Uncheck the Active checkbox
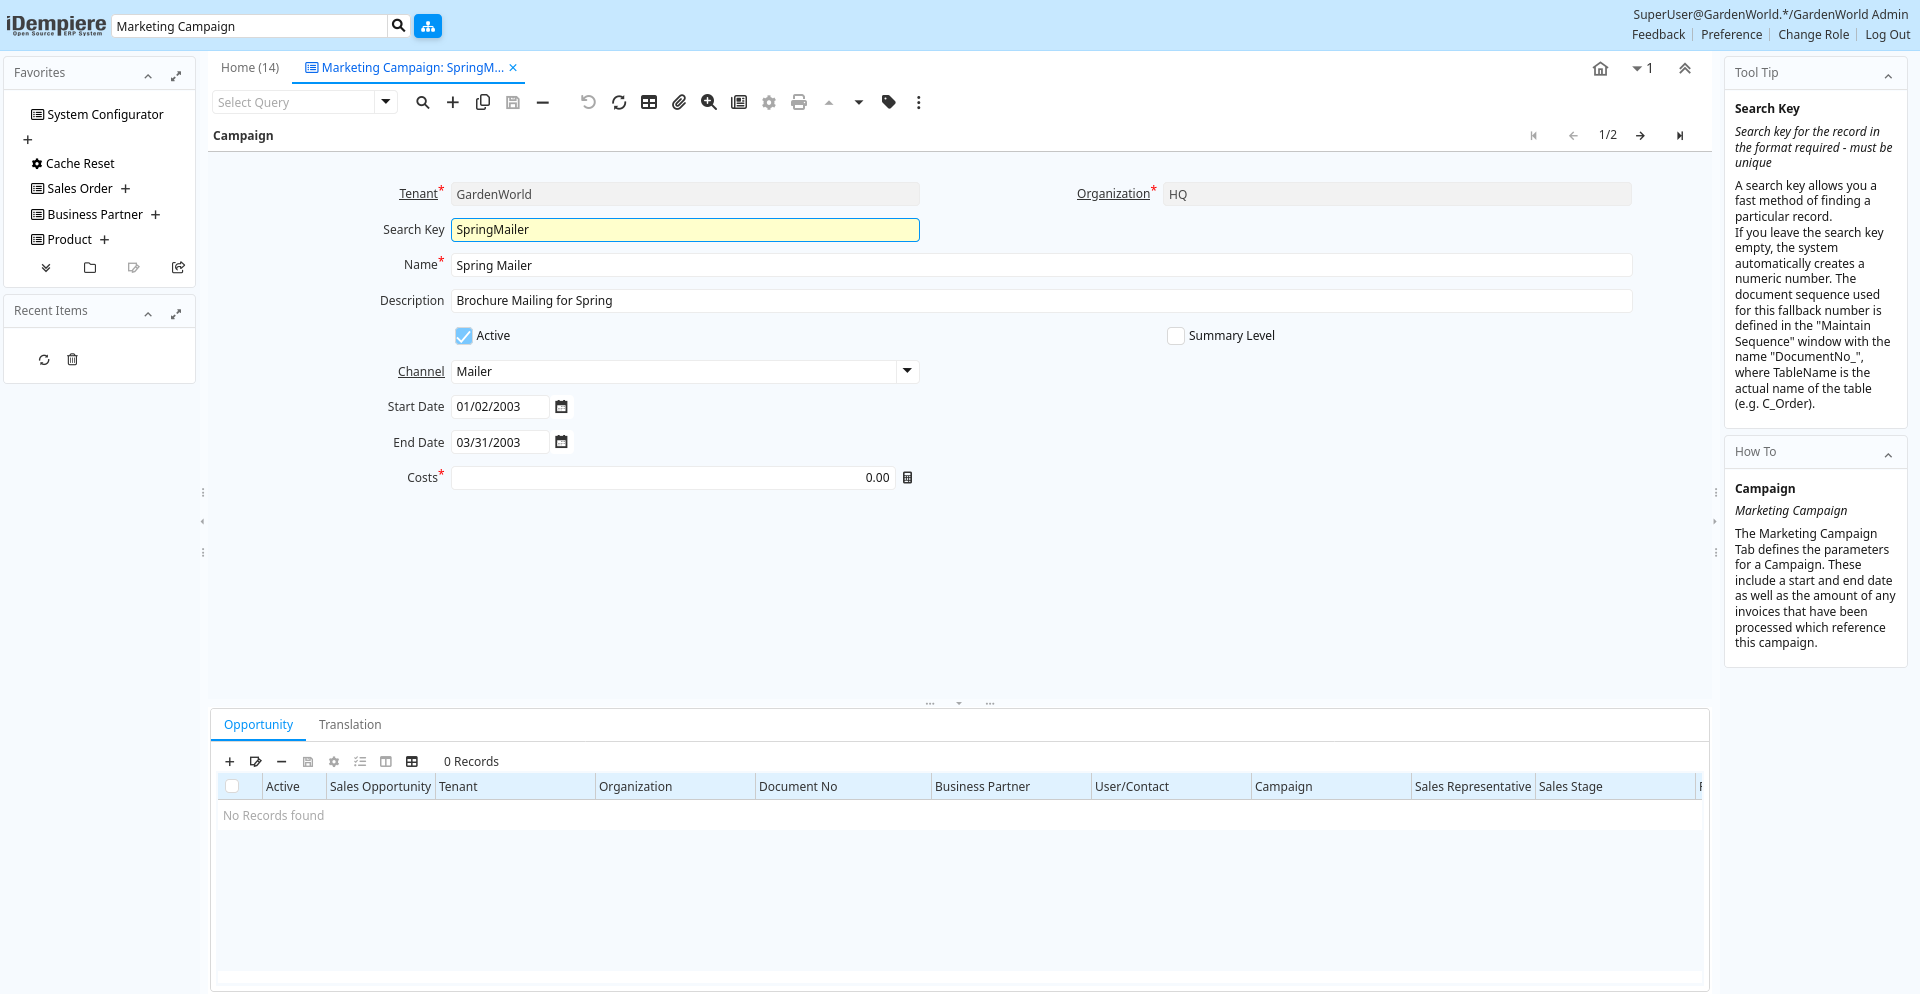The image size is (1920, 994). [x=464, y=336]
